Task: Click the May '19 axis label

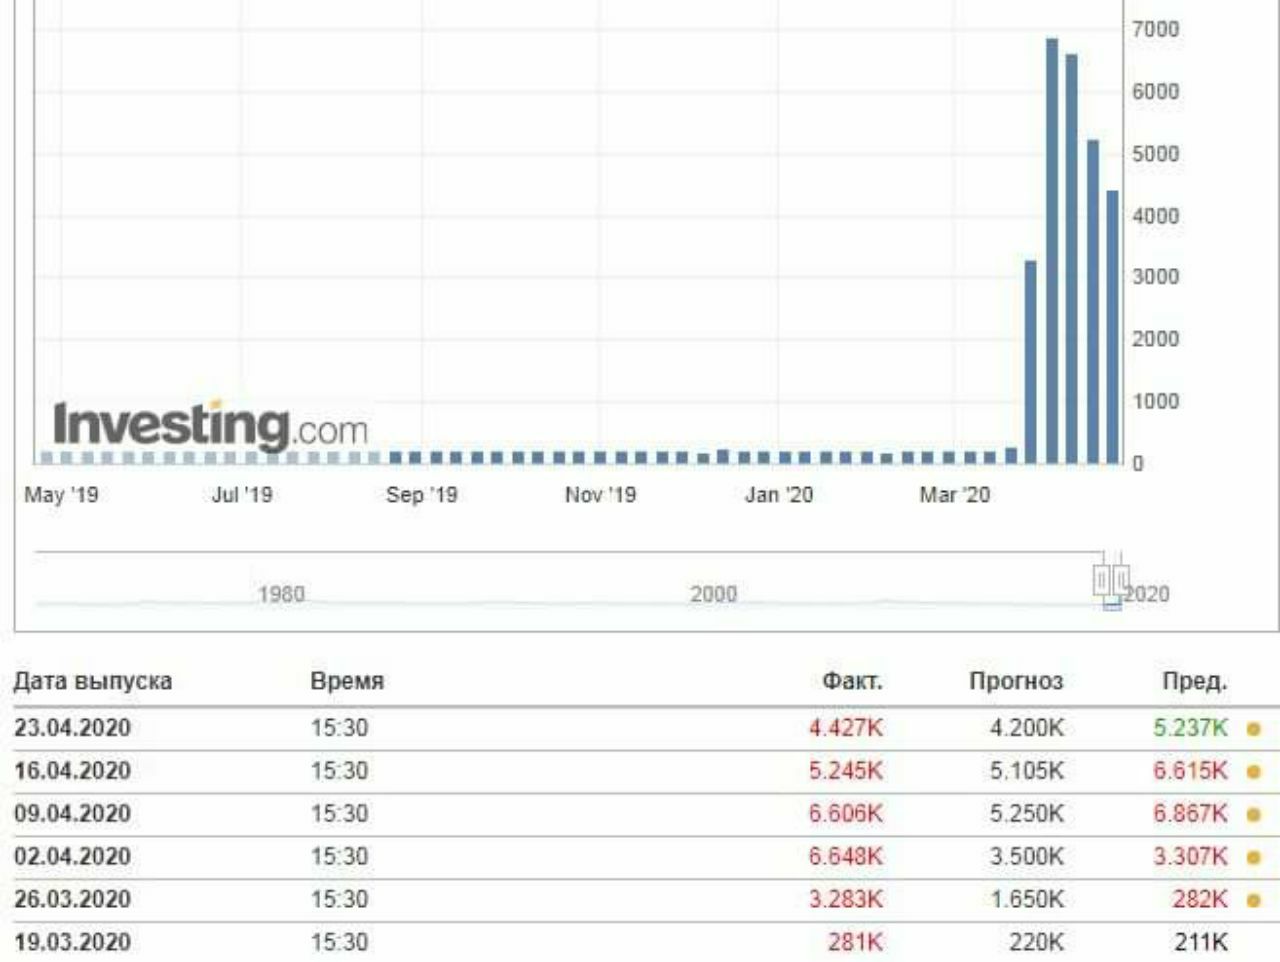Action: [x=61, y=495]
